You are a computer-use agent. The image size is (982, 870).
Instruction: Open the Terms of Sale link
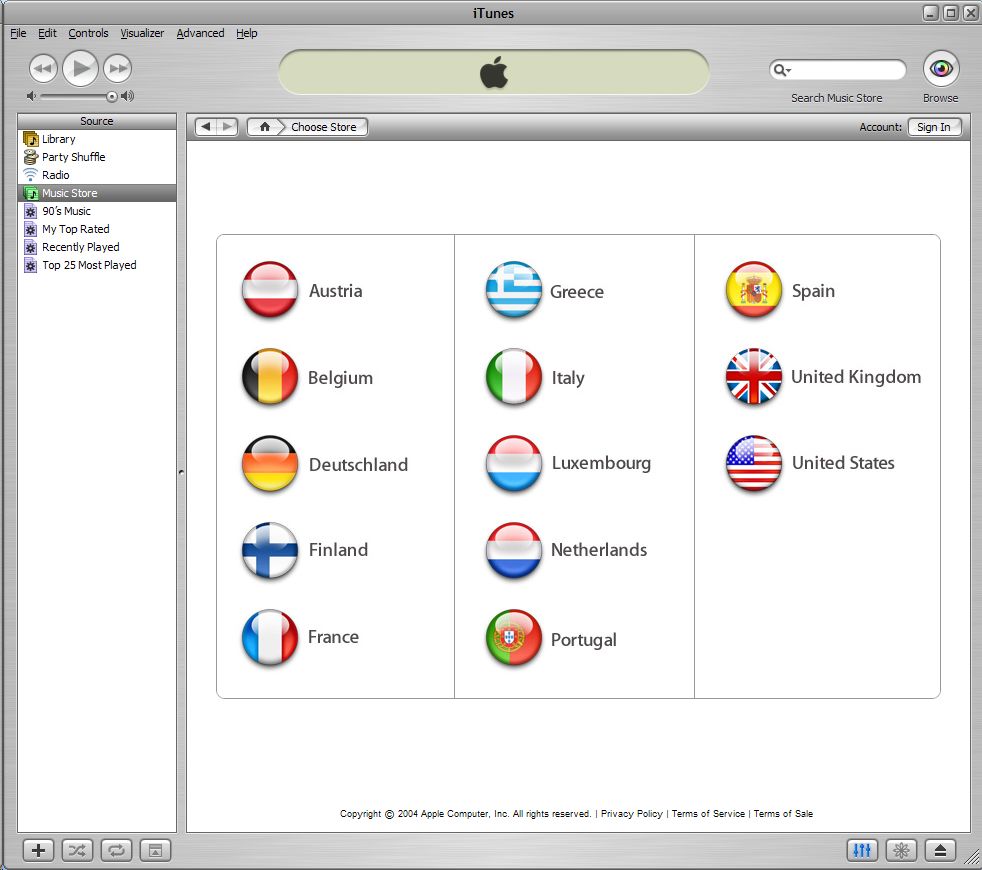[x=783, y=814]
